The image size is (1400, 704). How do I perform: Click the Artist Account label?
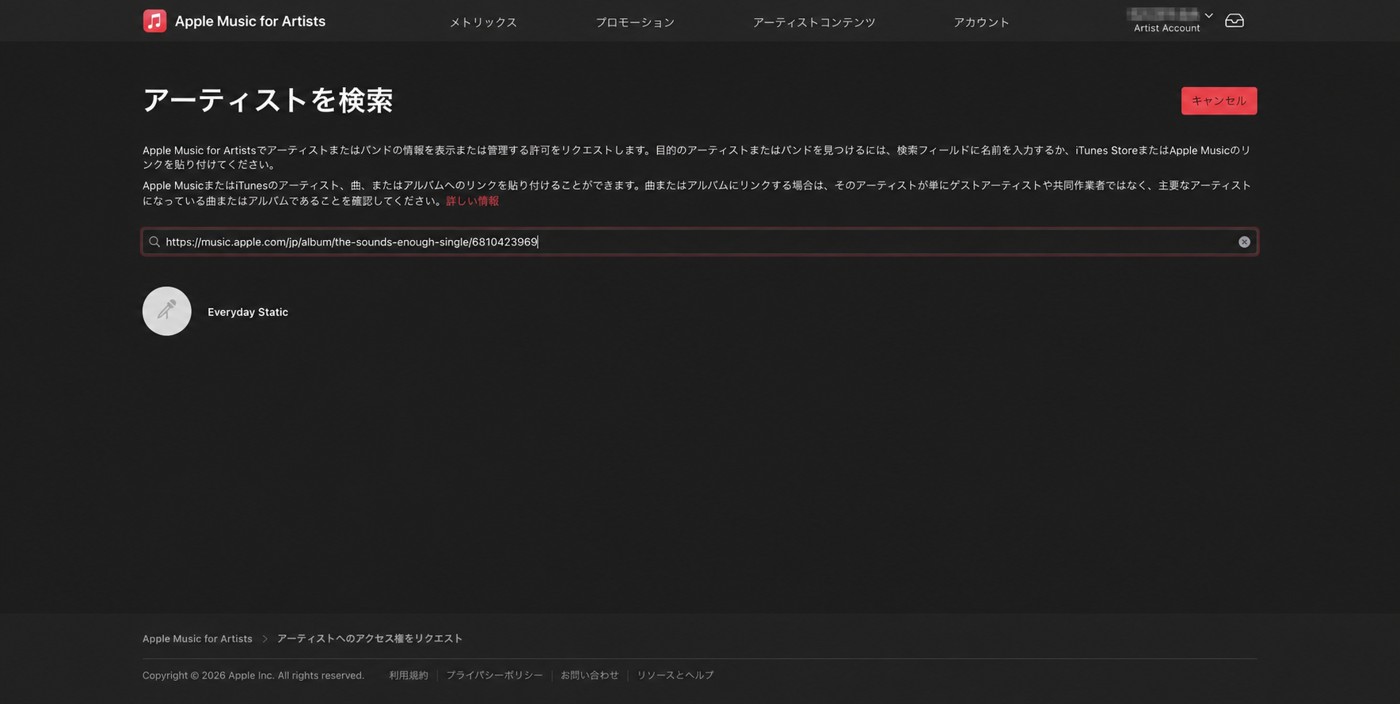tap(1167, 28)
